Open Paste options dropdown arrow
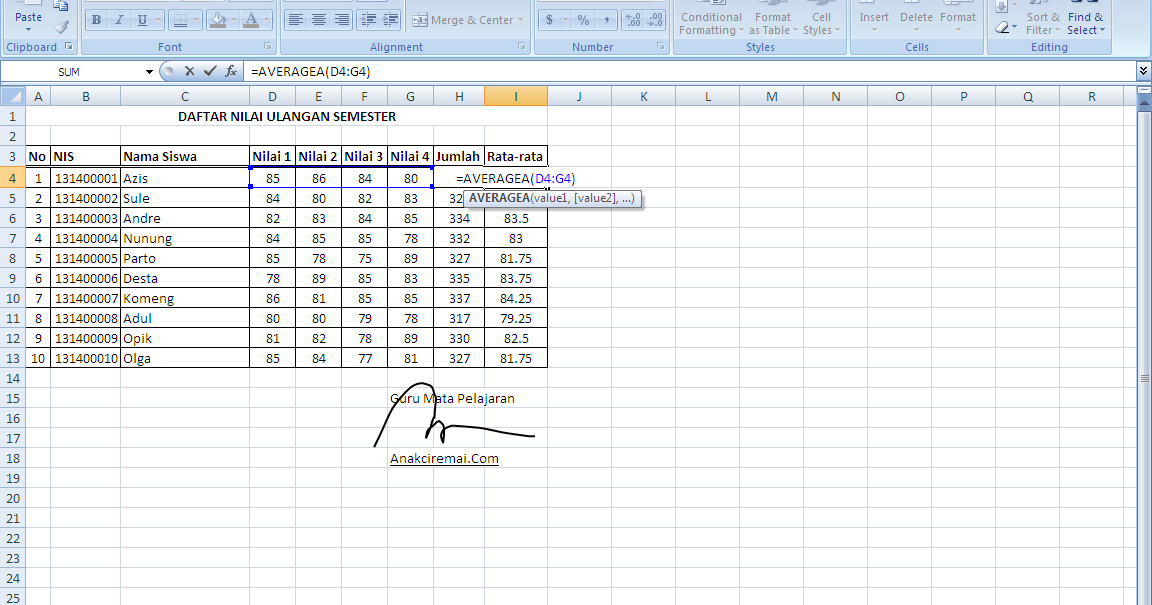 pyautogui.click(x=29, y=29)
